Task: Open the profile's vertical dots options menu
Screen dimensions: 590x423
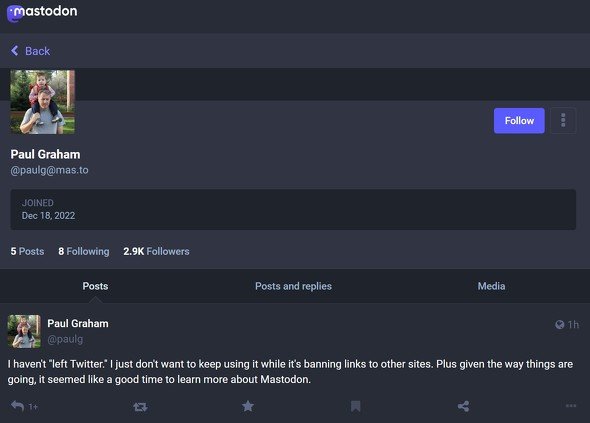Action: click(x=563, y=120)
